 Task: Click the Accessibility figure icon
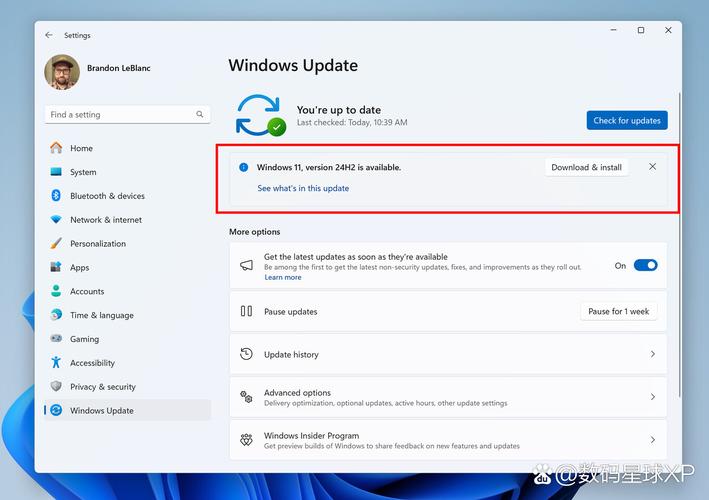coord(56,362)
